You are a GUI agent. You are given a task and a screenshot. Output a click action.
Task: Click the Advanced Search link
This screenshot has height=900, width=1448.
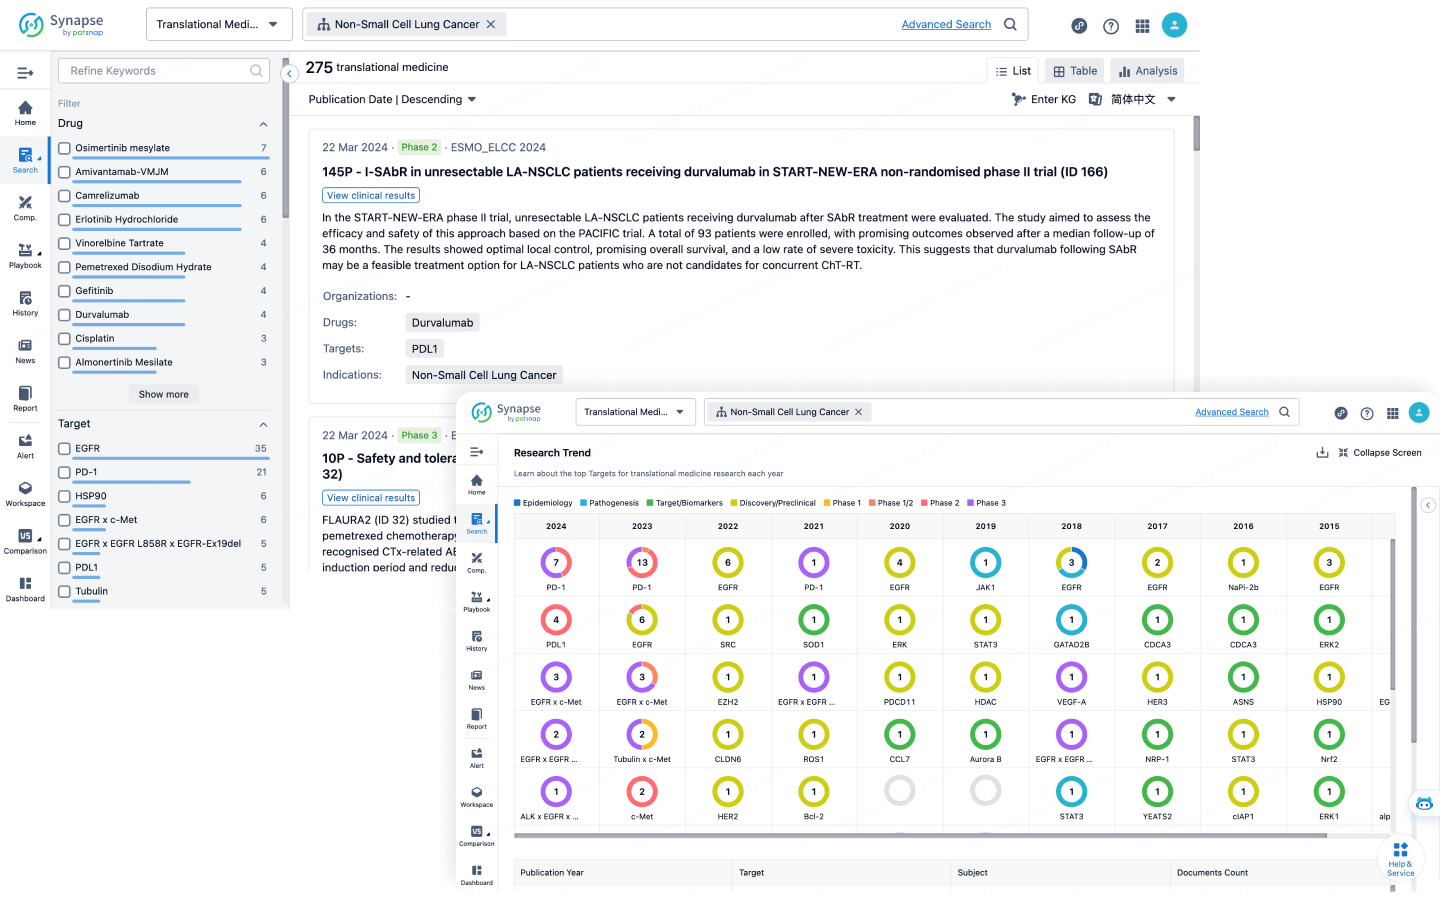946,24
